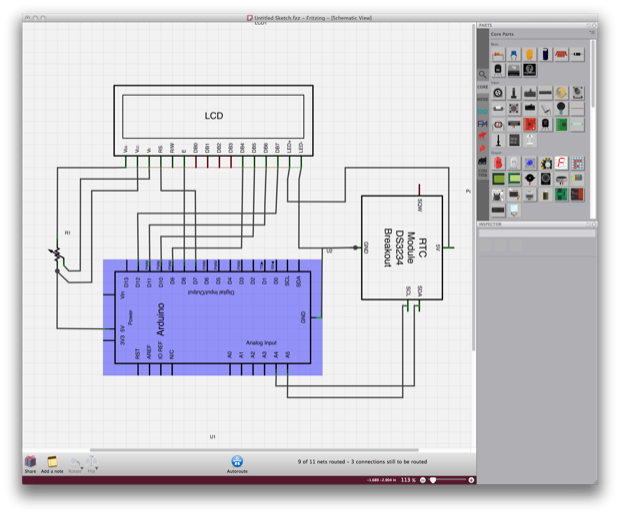Image resolution: width=620 pixels, height=515 pixels.
Task: Click the routing status message text
Action: point(362,462)
